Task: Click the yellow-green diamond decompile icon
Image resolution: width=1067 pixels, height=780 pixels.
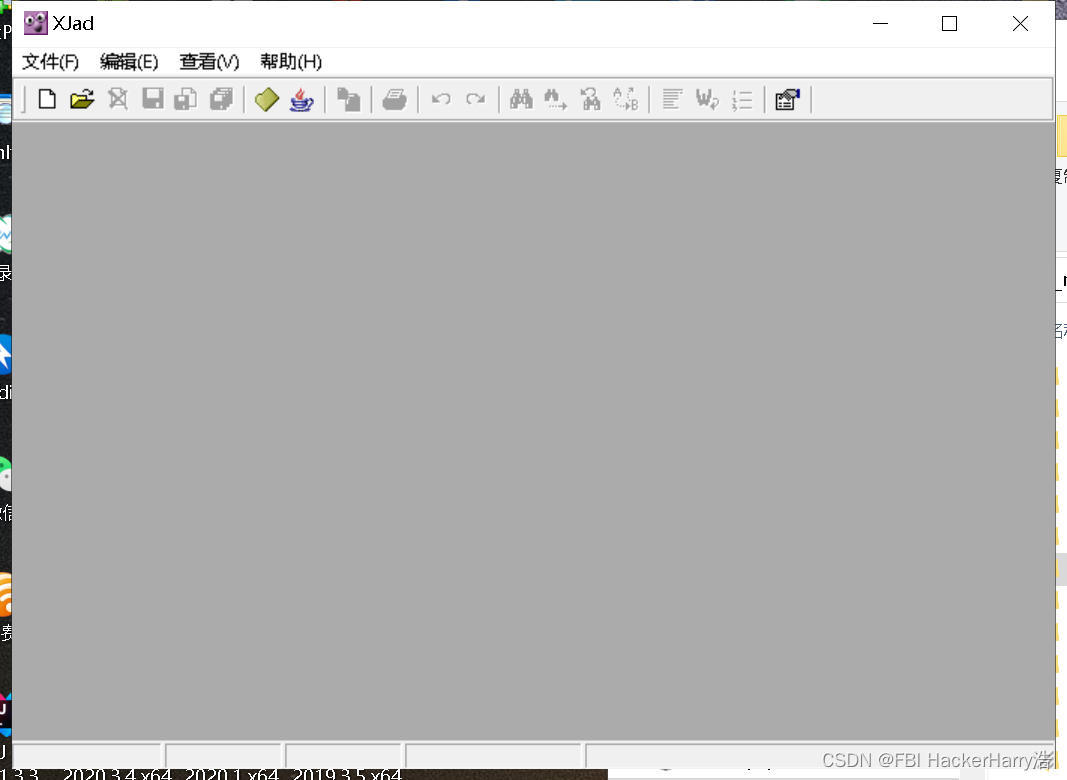Action: coord(267,99)
